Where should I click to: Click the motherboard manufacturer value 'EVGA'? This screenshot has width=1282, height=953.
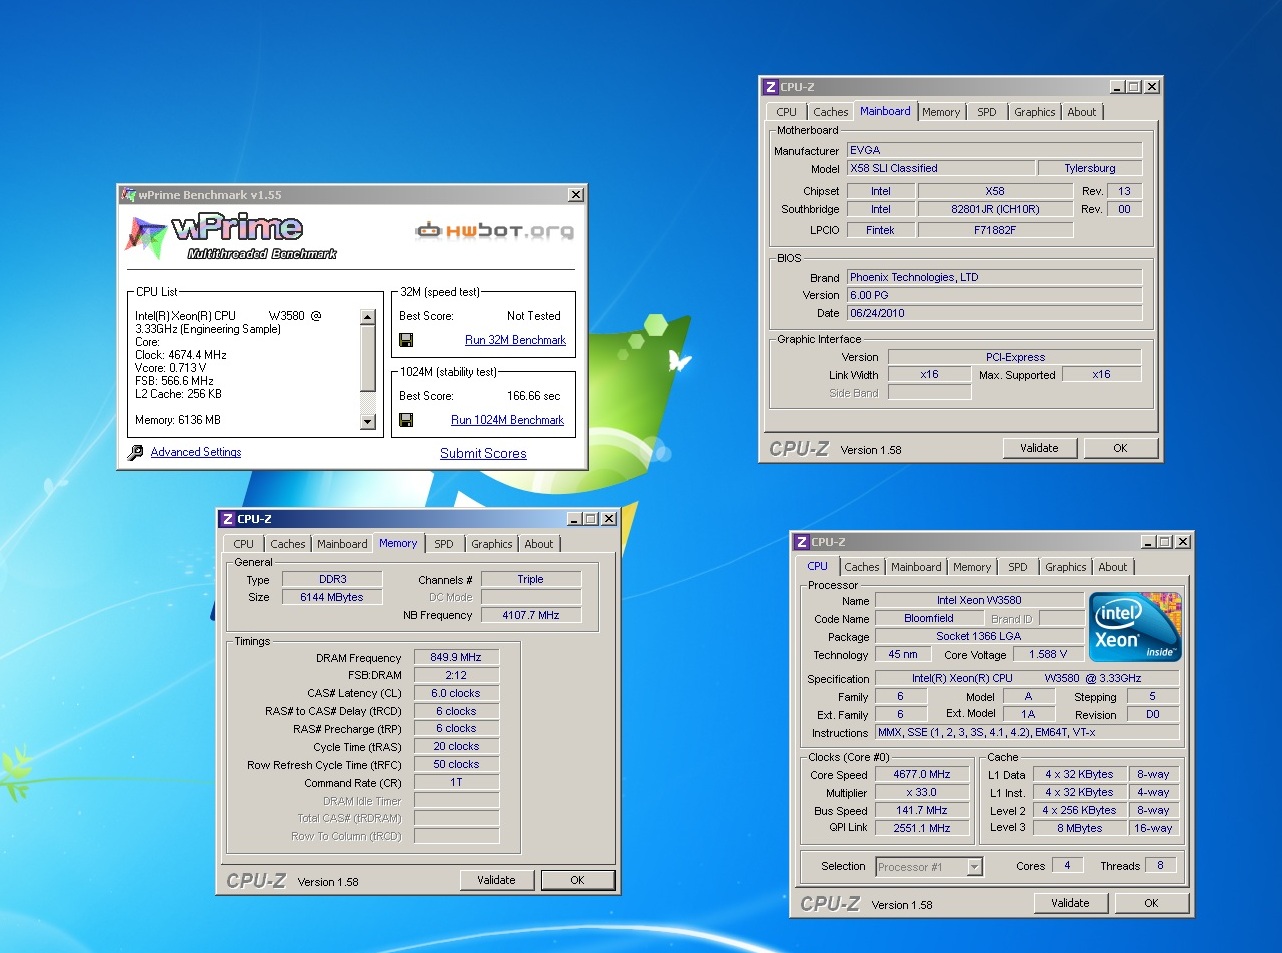click(994, 150)
